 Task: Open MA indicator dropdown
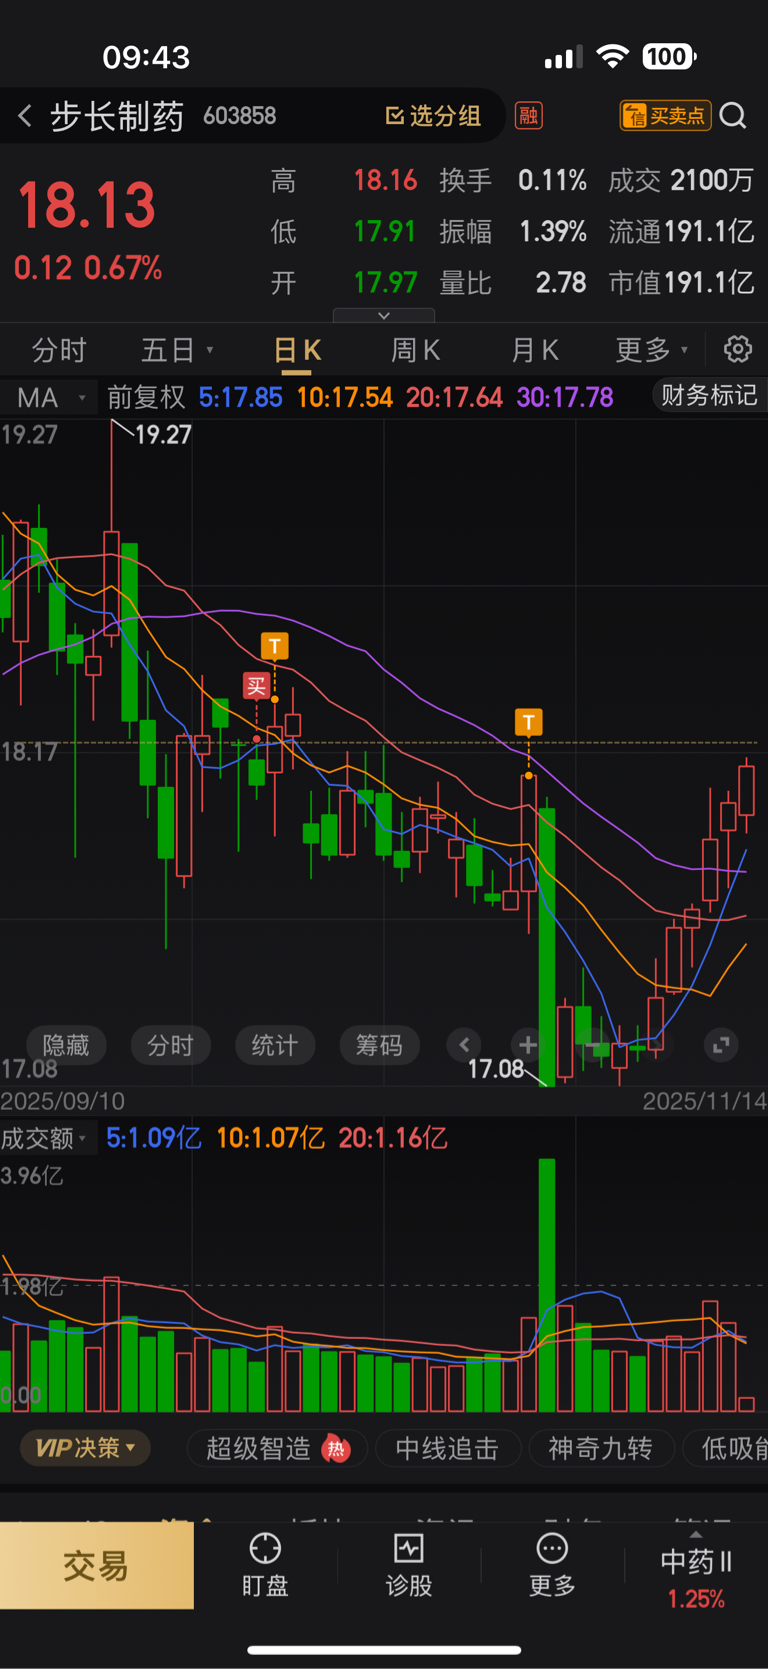(50, 397)
